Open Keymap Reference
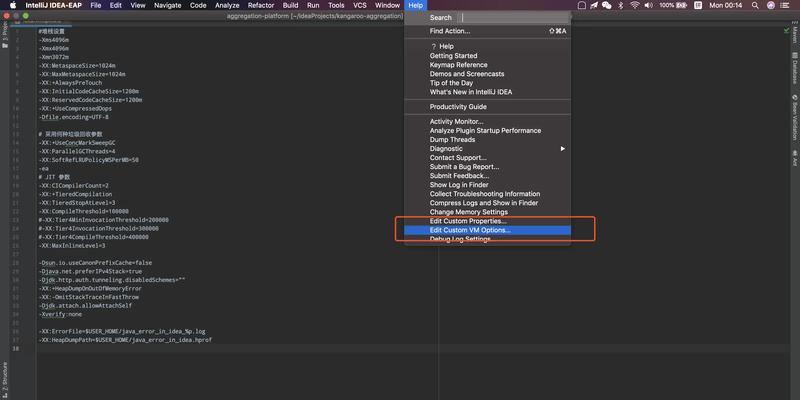 [x=487, y=65]
